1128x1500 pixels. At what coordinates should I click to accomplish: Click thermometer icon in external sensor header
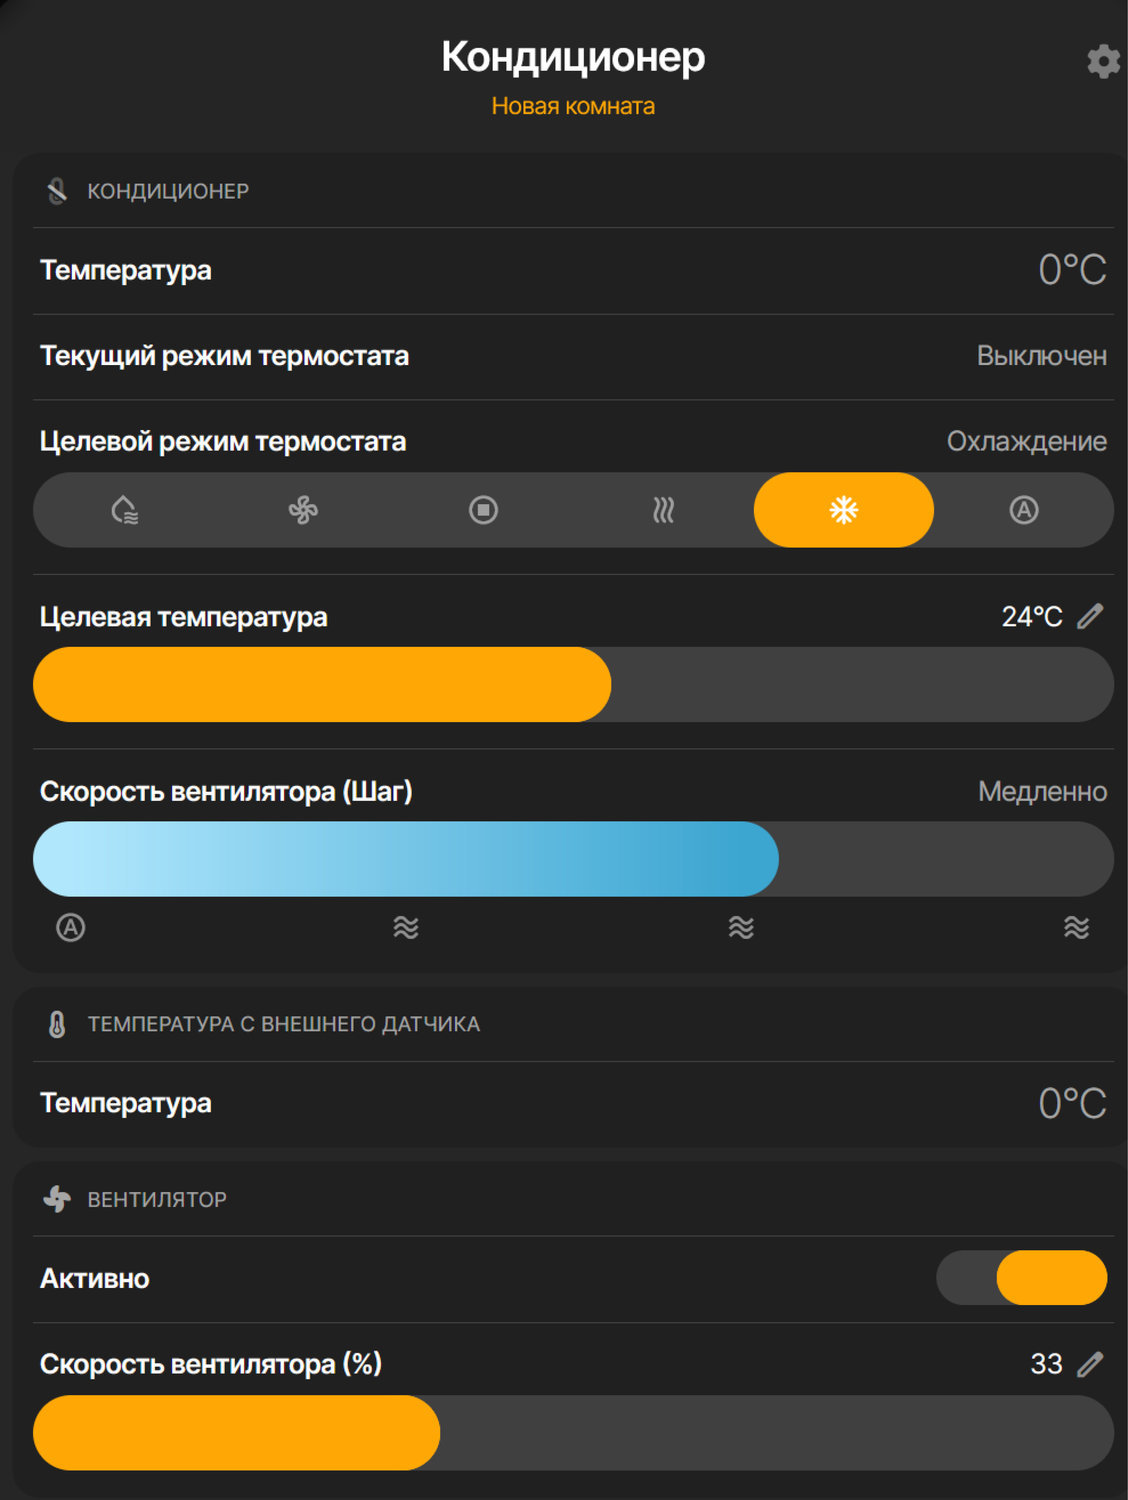pyautogui.click(x=57, y=1024)
